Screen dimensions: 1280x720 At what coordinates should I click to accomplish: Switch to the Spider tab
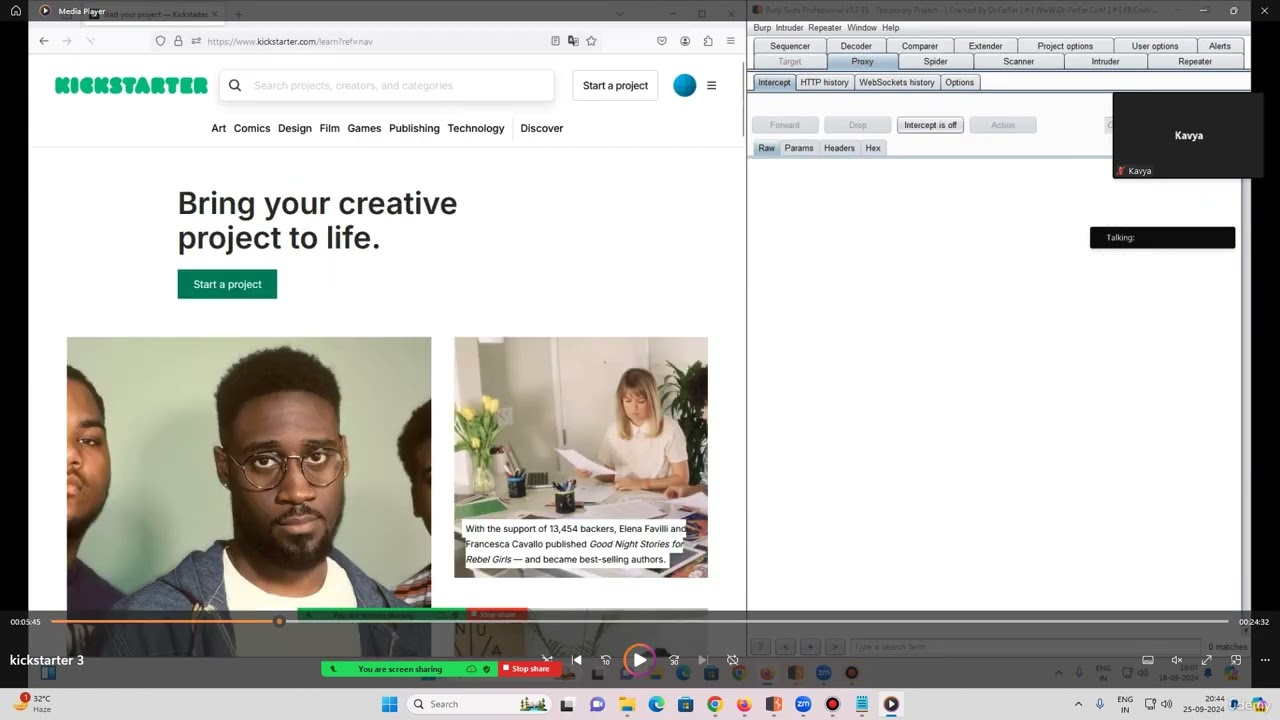936,62
